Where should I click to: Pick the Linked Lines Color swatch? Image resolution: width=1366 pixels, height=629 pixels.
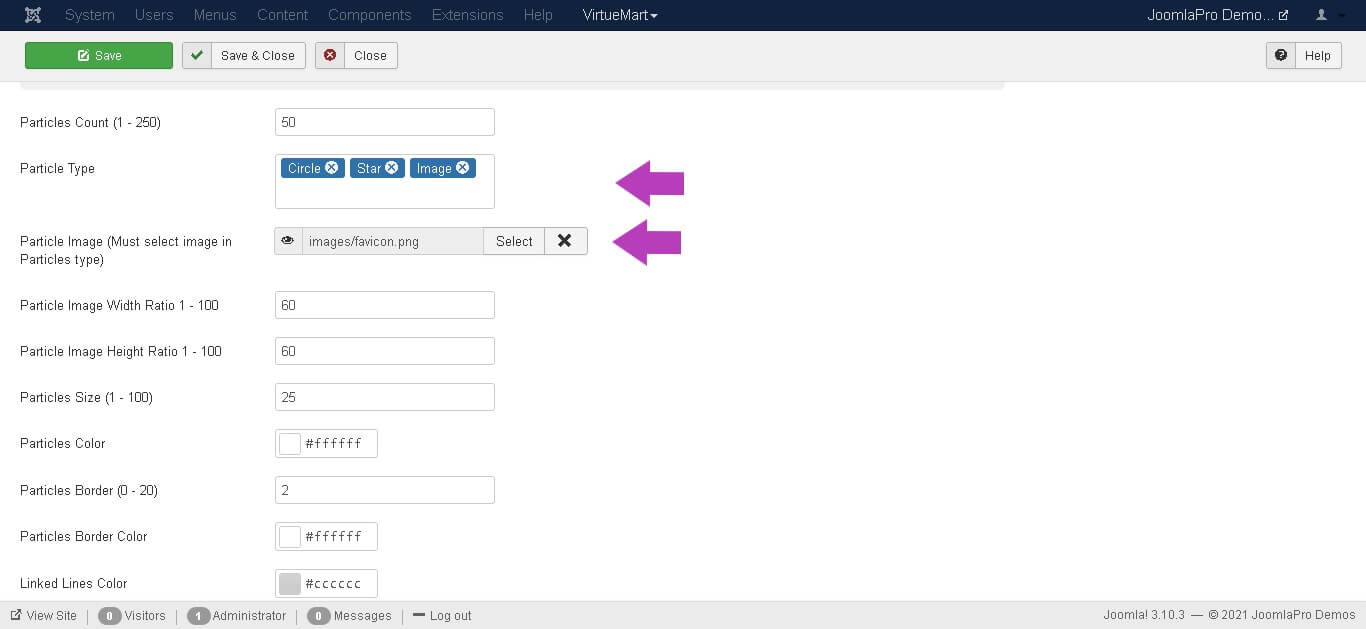pyautogui.click(x=290, y=584)
